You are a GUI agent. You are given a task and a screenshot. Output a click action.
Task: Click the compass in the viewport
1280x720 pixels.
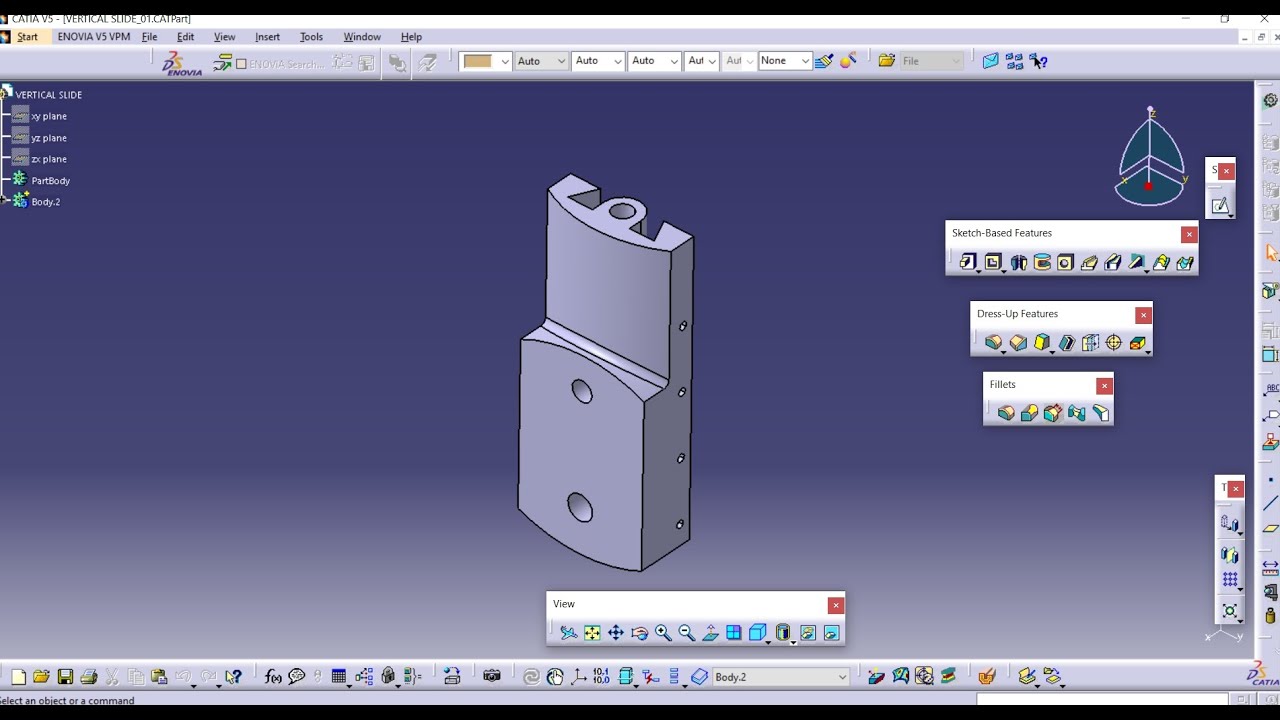coord(1150,158)
